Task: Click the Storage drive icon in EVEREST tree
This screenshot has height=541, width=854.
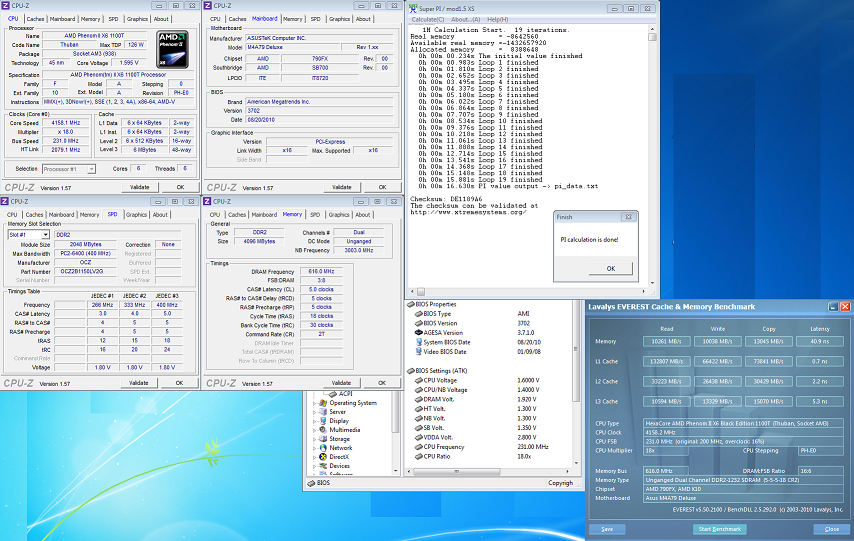Action: point(323,439)
